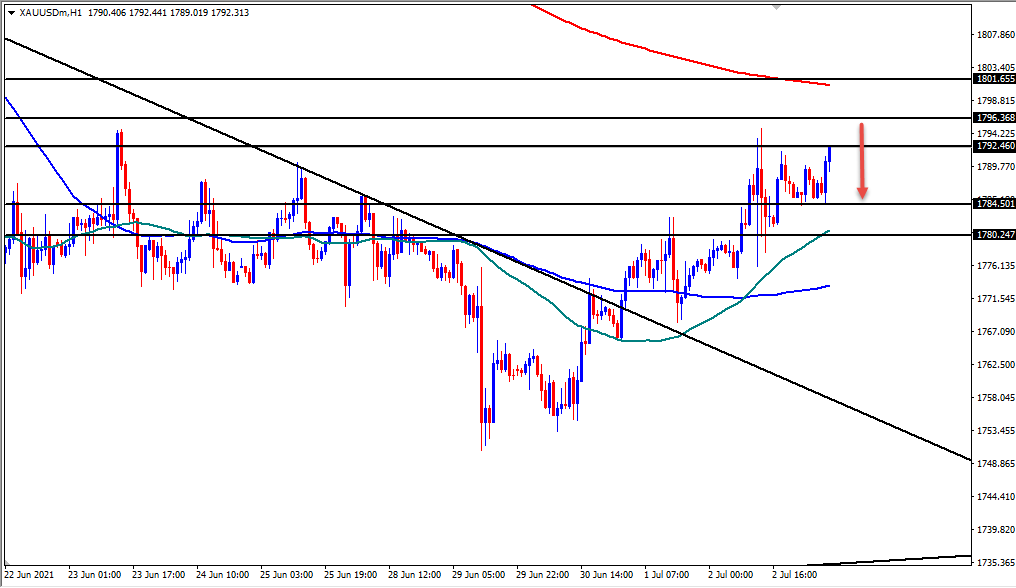The height and width of the screenshot is (588, 1016).
Task: Click the 1744.410 price scale value
Action: (x=996, y=497)
